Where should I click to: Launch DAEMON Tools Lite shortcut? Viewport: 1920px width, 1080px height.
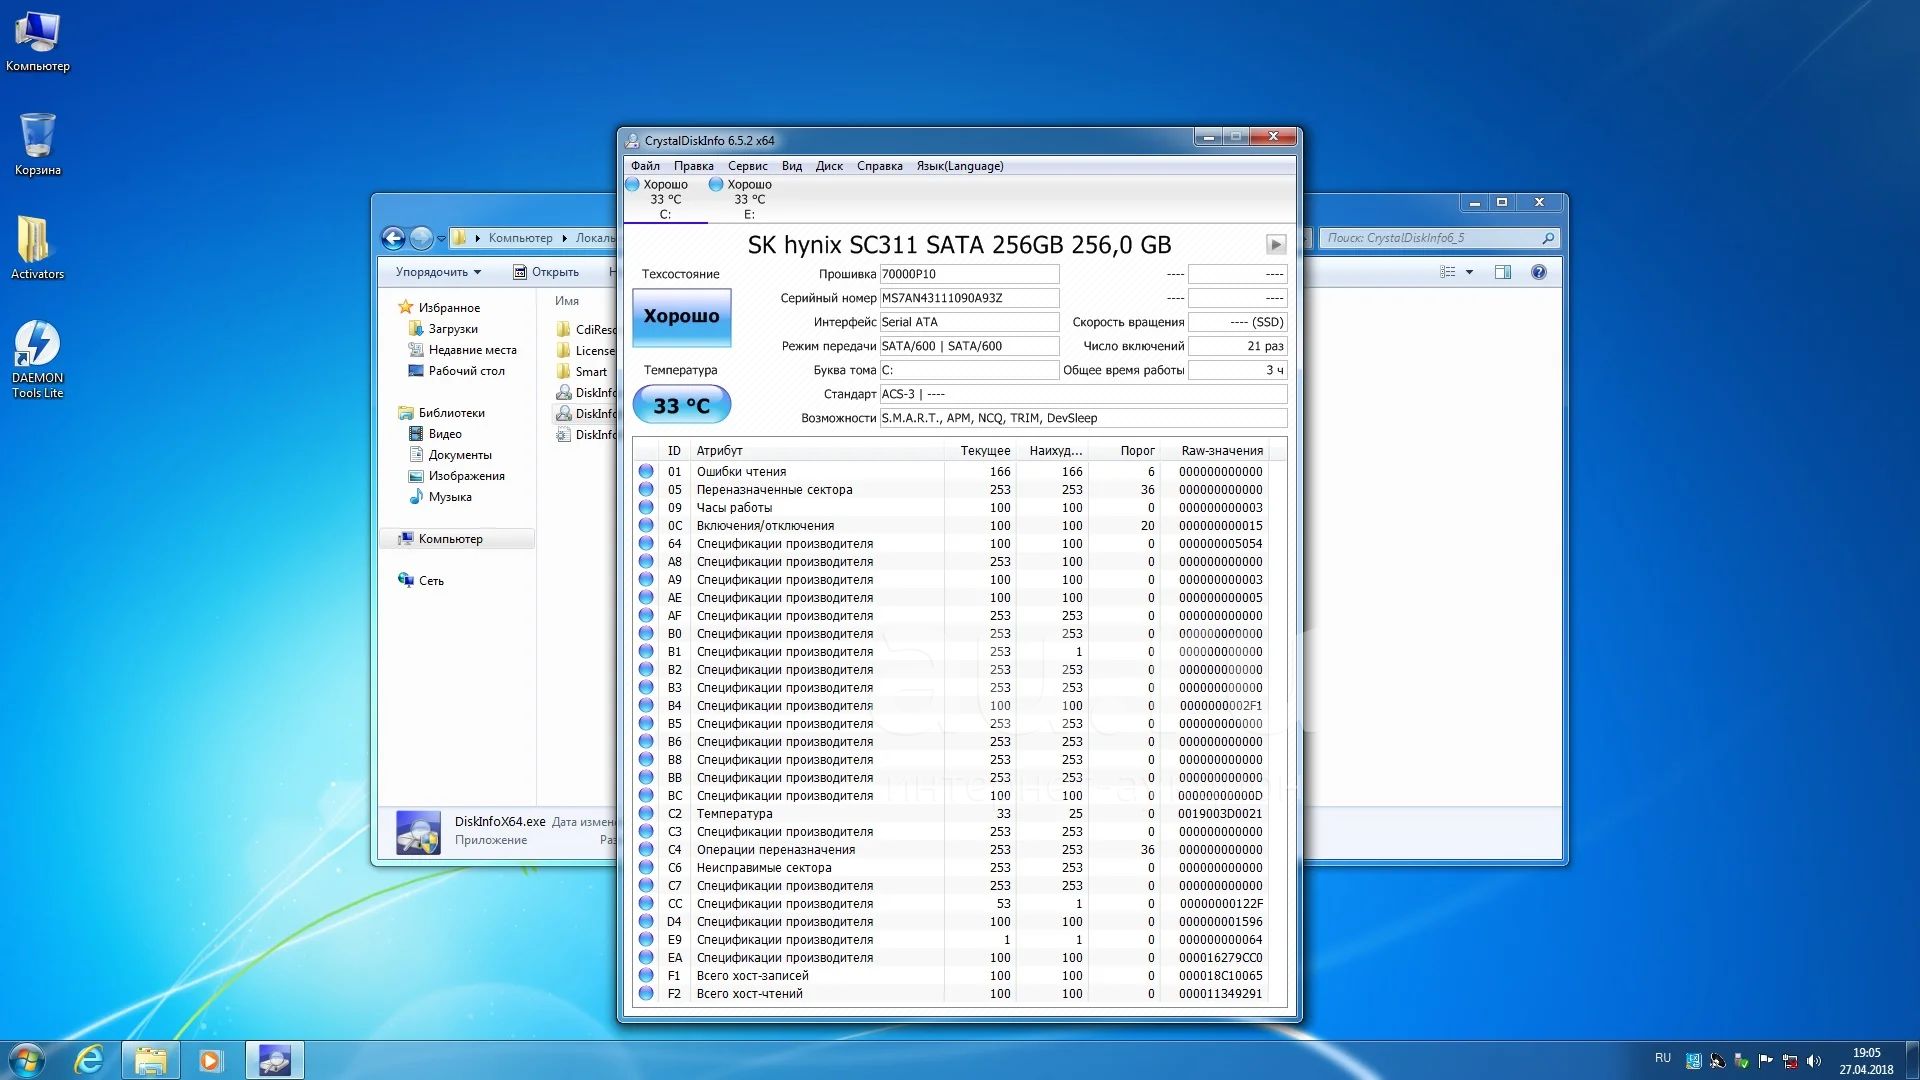(37, 359)
